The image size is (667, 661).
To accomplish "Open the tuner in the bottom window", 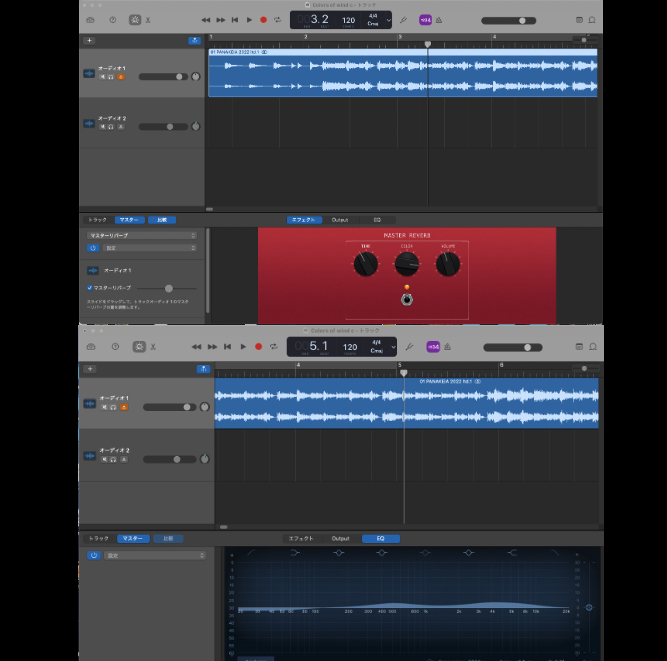I will 409,347.
